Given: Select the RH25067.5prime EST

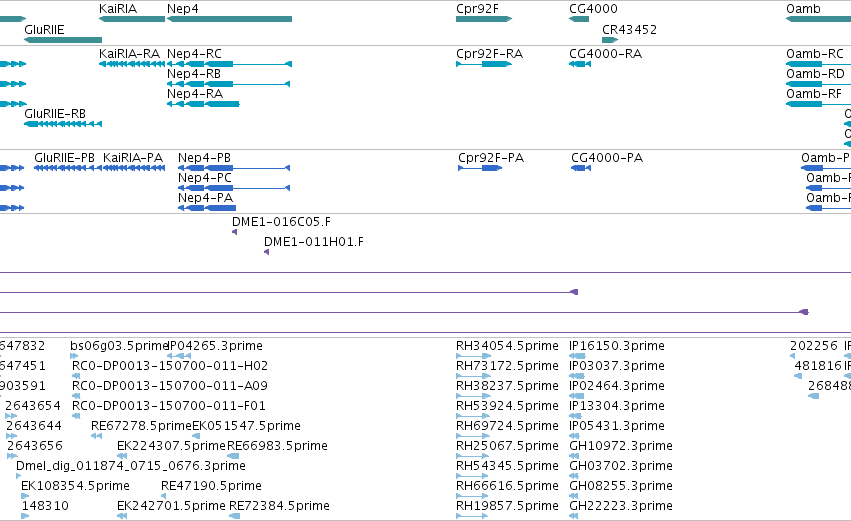Looking at the screenshot, I should click(473, 456).
